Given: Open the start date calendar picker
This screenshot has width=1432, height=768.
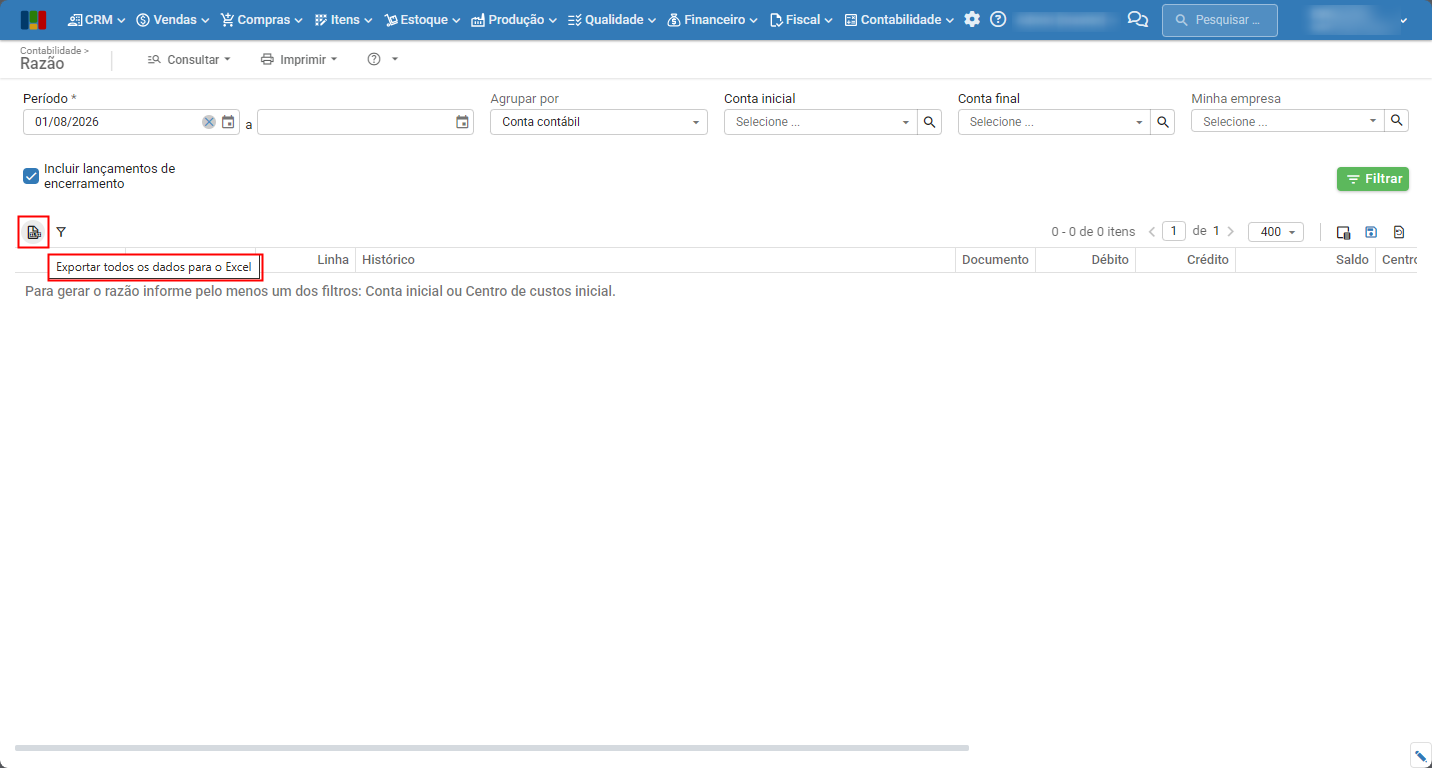Looking at the screenshot, I should click(x=228, y=122).
